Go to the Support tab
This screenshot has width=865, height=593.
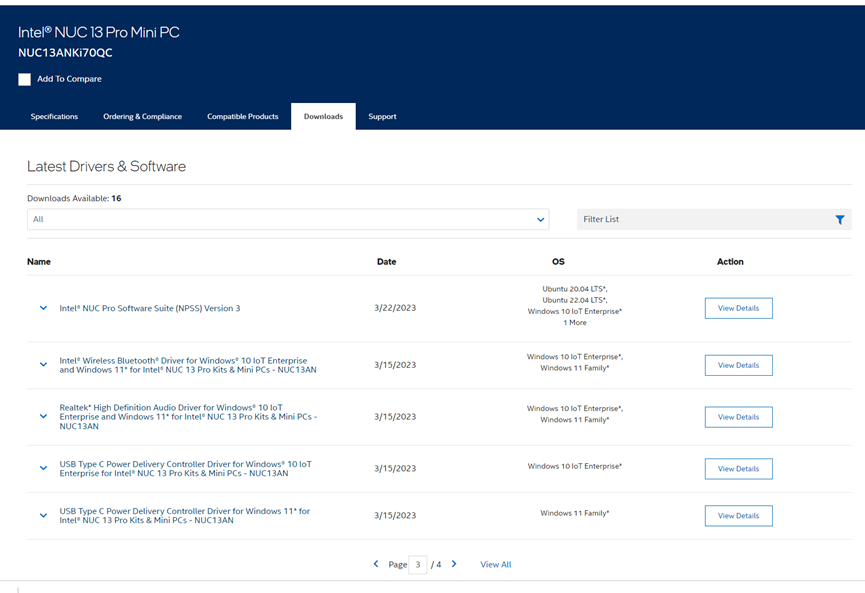(x=382, y=116)
